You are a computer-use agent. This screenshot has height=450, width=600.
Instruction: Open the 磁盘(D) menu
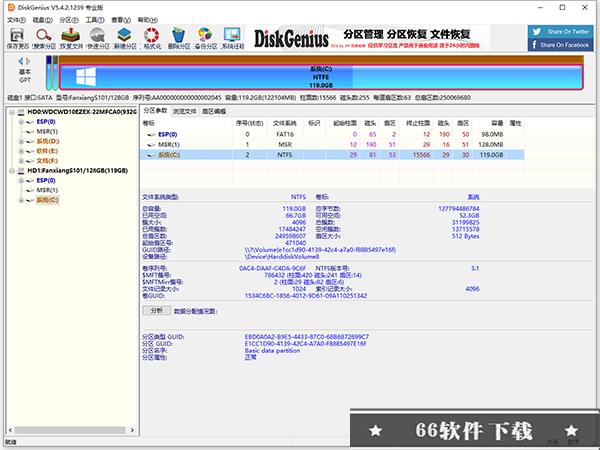pos(42,20)
